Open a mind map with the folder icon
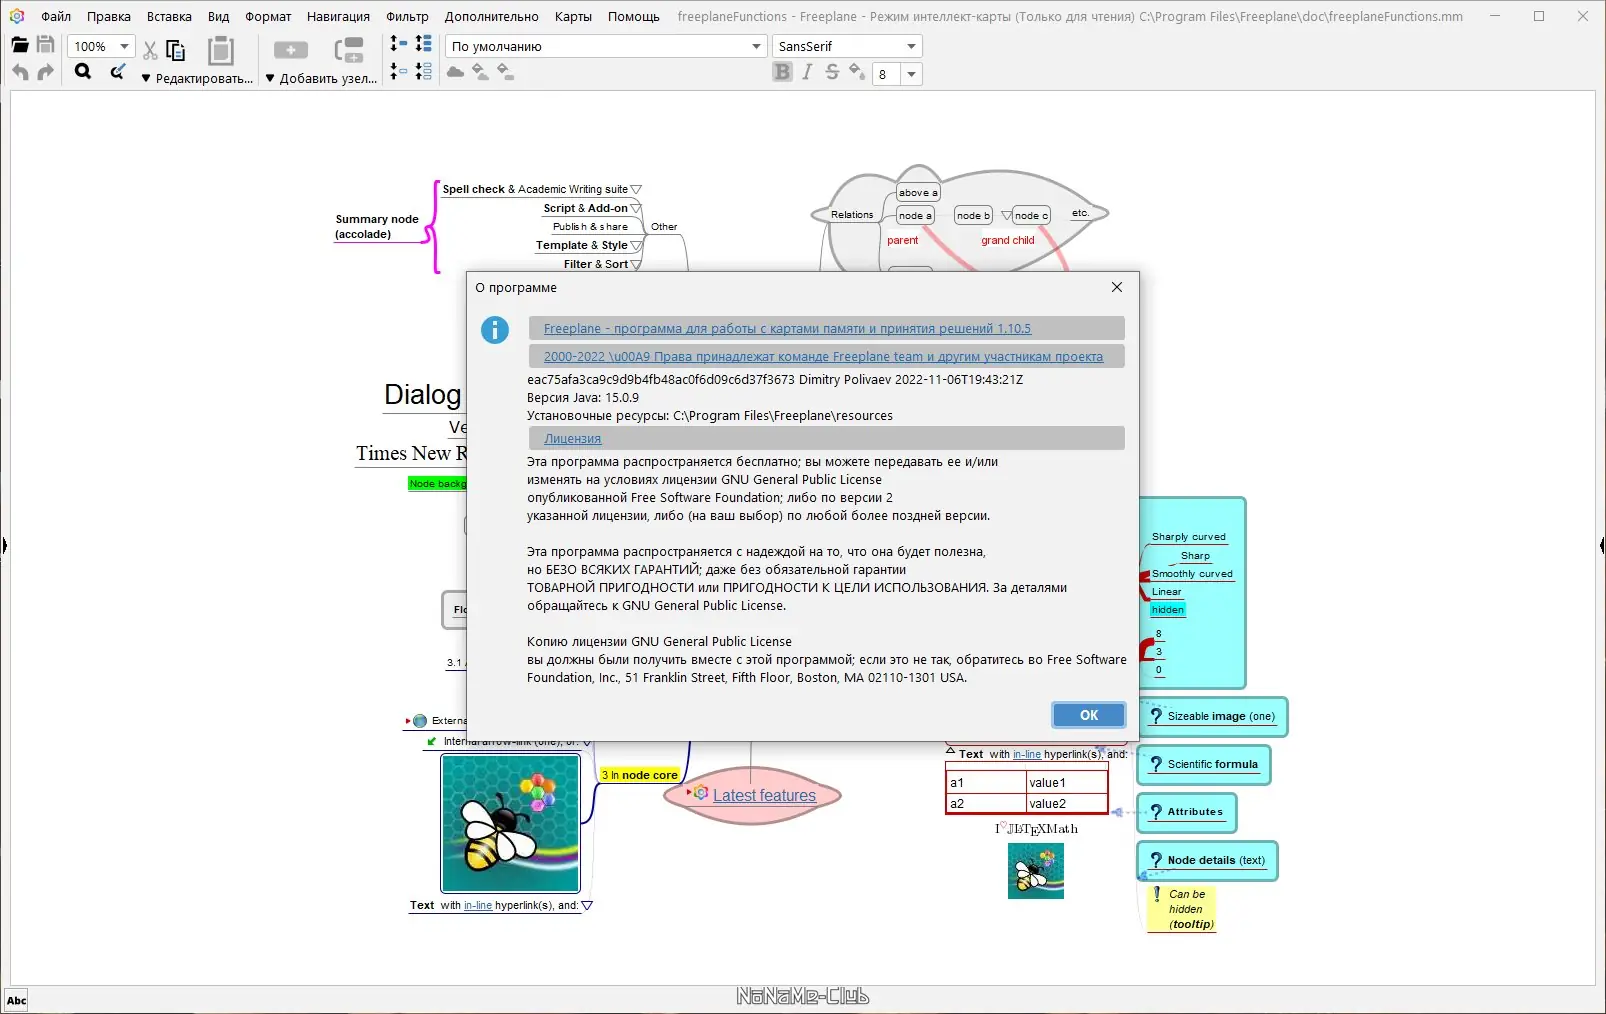This screenshot has height=1014, width=1606. click(19, 45)
